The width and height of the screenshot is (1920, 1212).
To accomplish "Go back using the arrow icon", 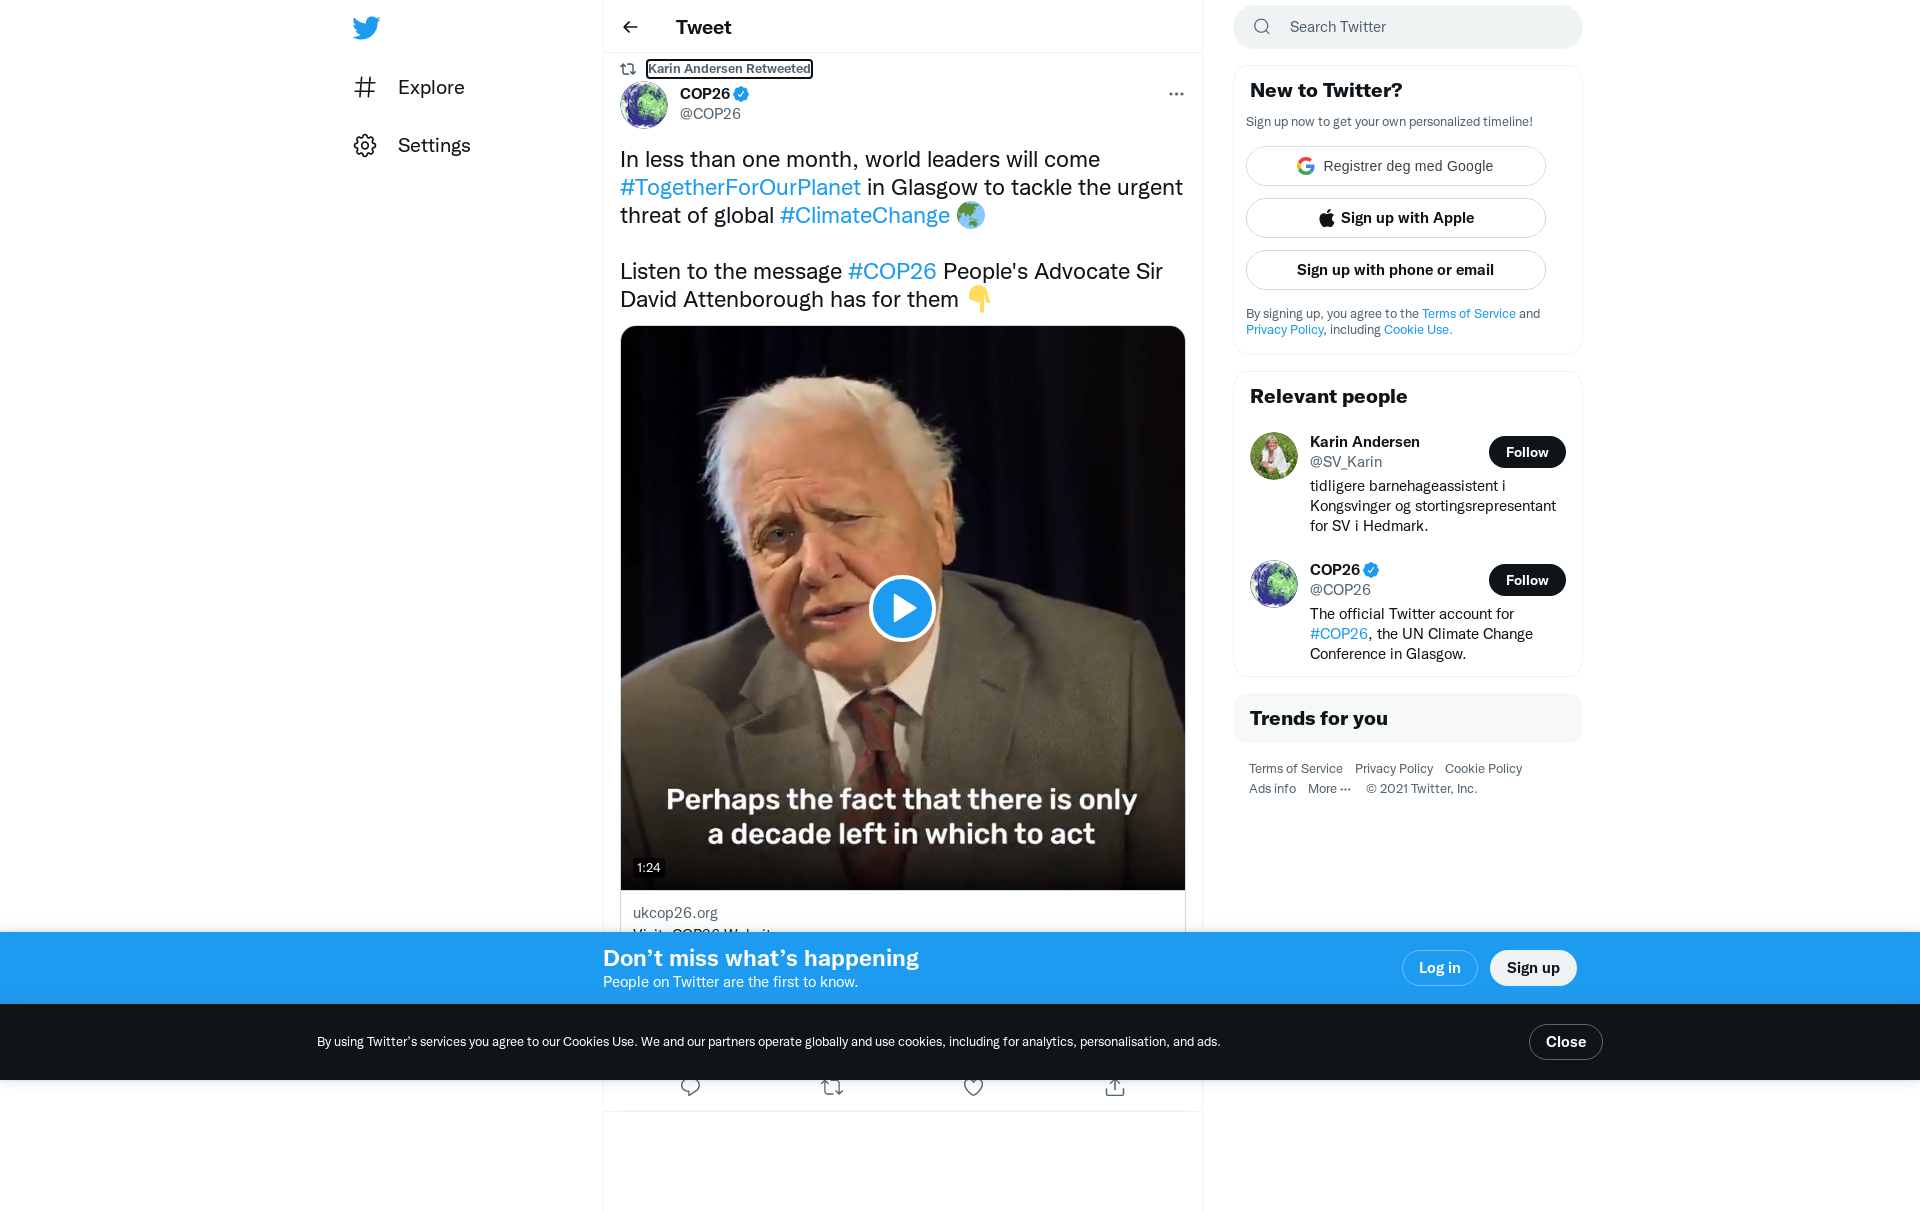I will 630,27.
